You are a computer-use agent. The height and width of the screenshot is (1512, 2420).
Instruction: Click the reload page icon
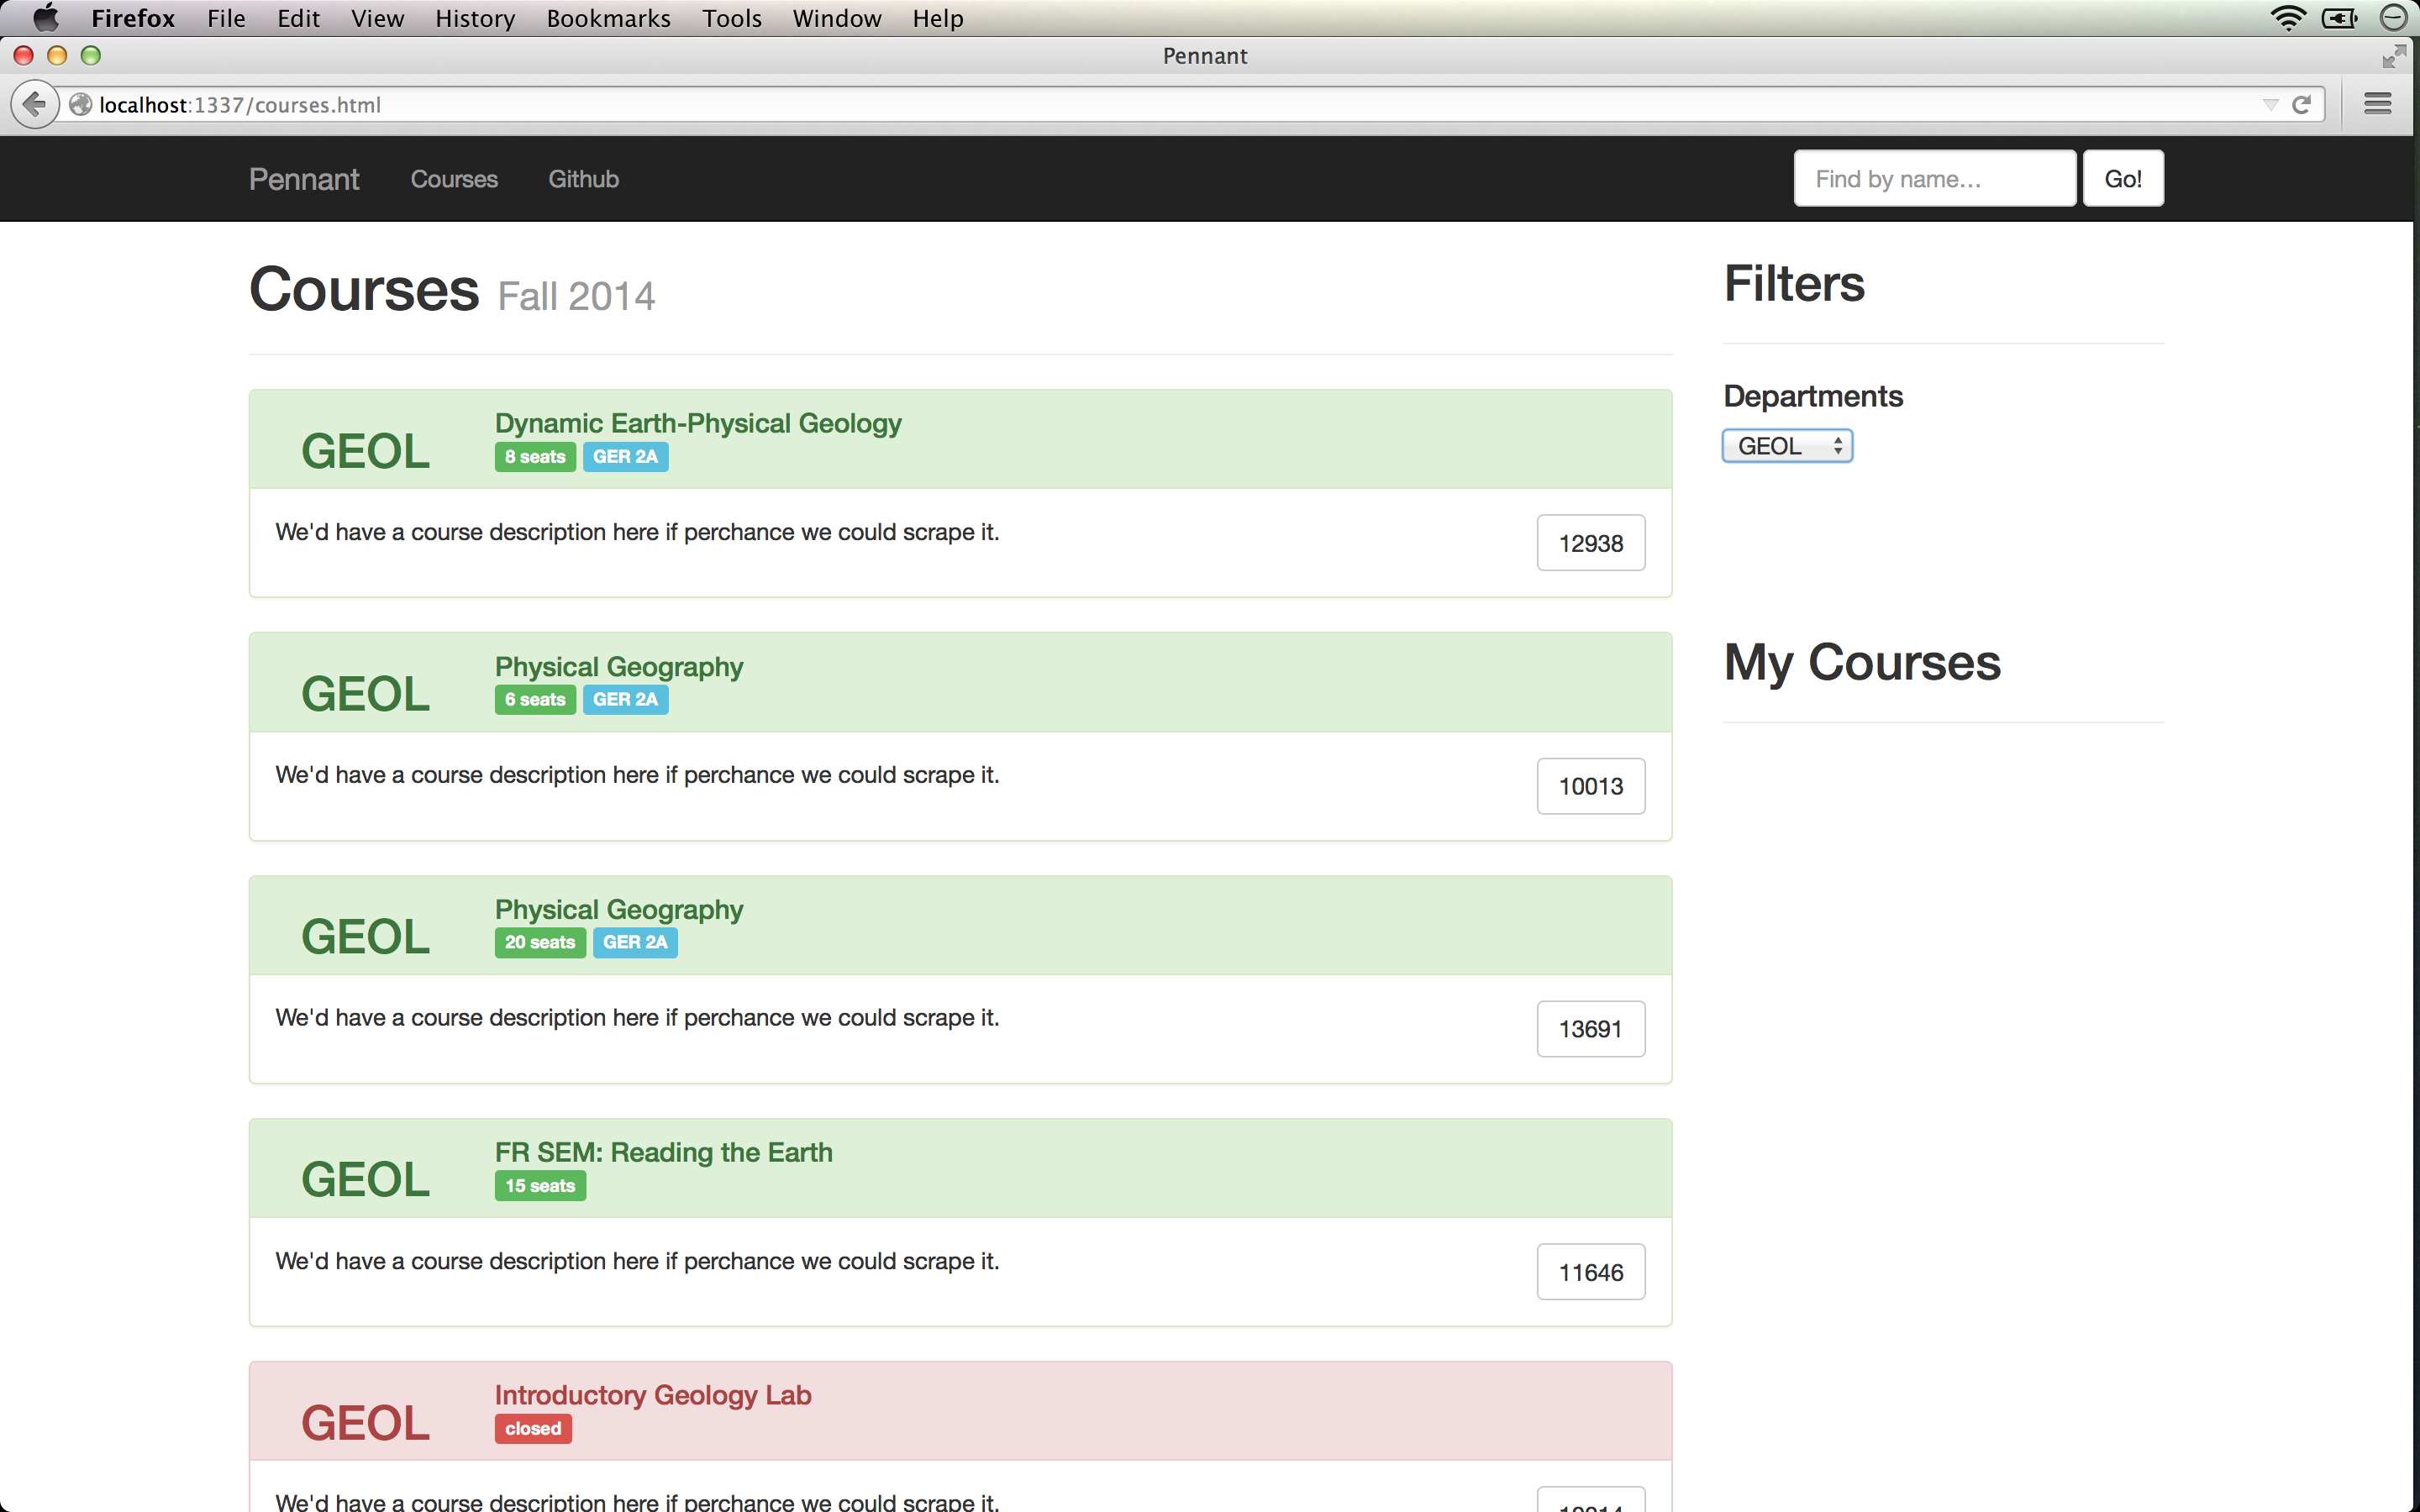click(2301, 104)
